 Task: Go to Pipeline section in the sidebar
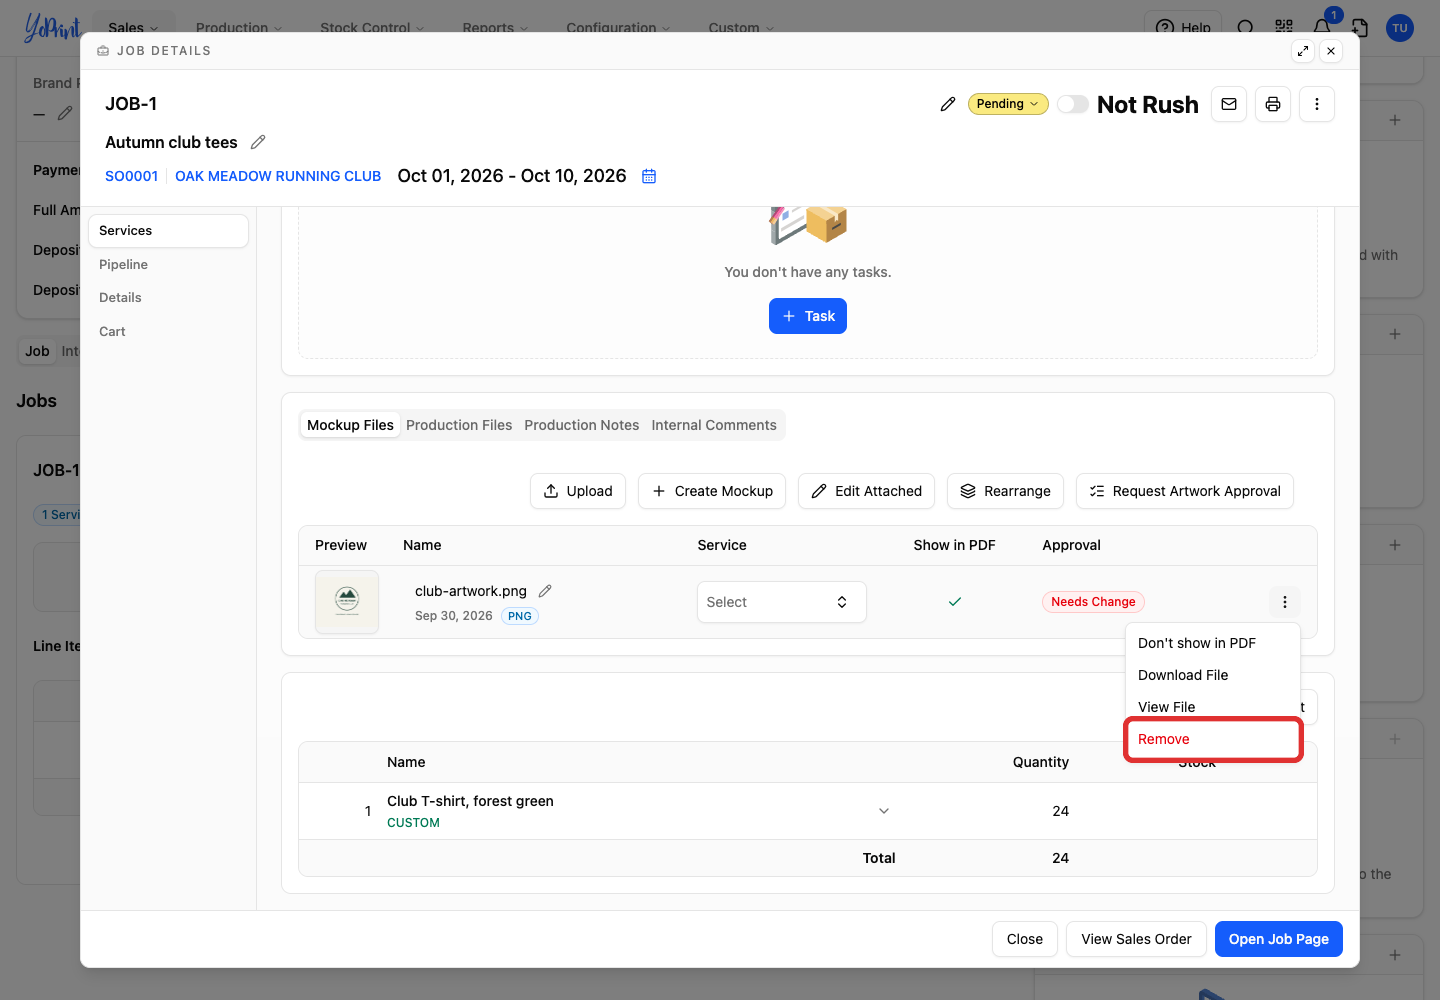pyautogui.click(x=168, y=264)
